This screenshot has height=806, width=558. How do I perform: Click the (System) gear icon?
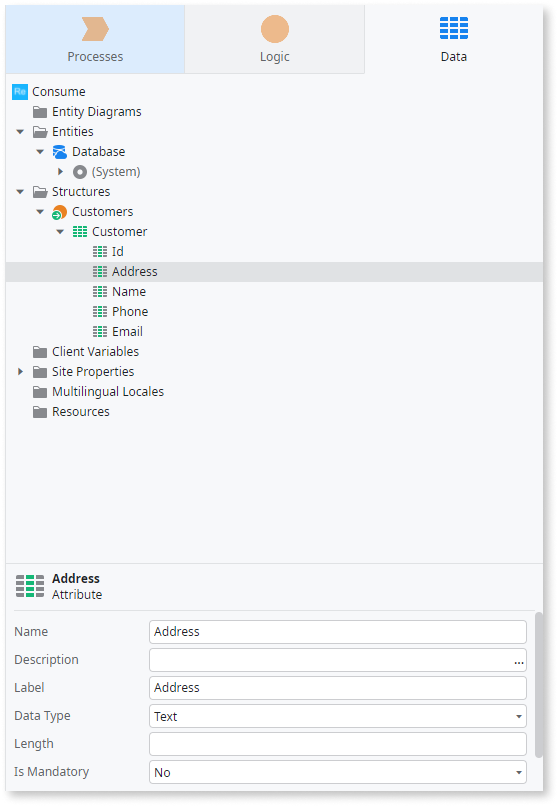pyautogui.click(x=80, y=172)
